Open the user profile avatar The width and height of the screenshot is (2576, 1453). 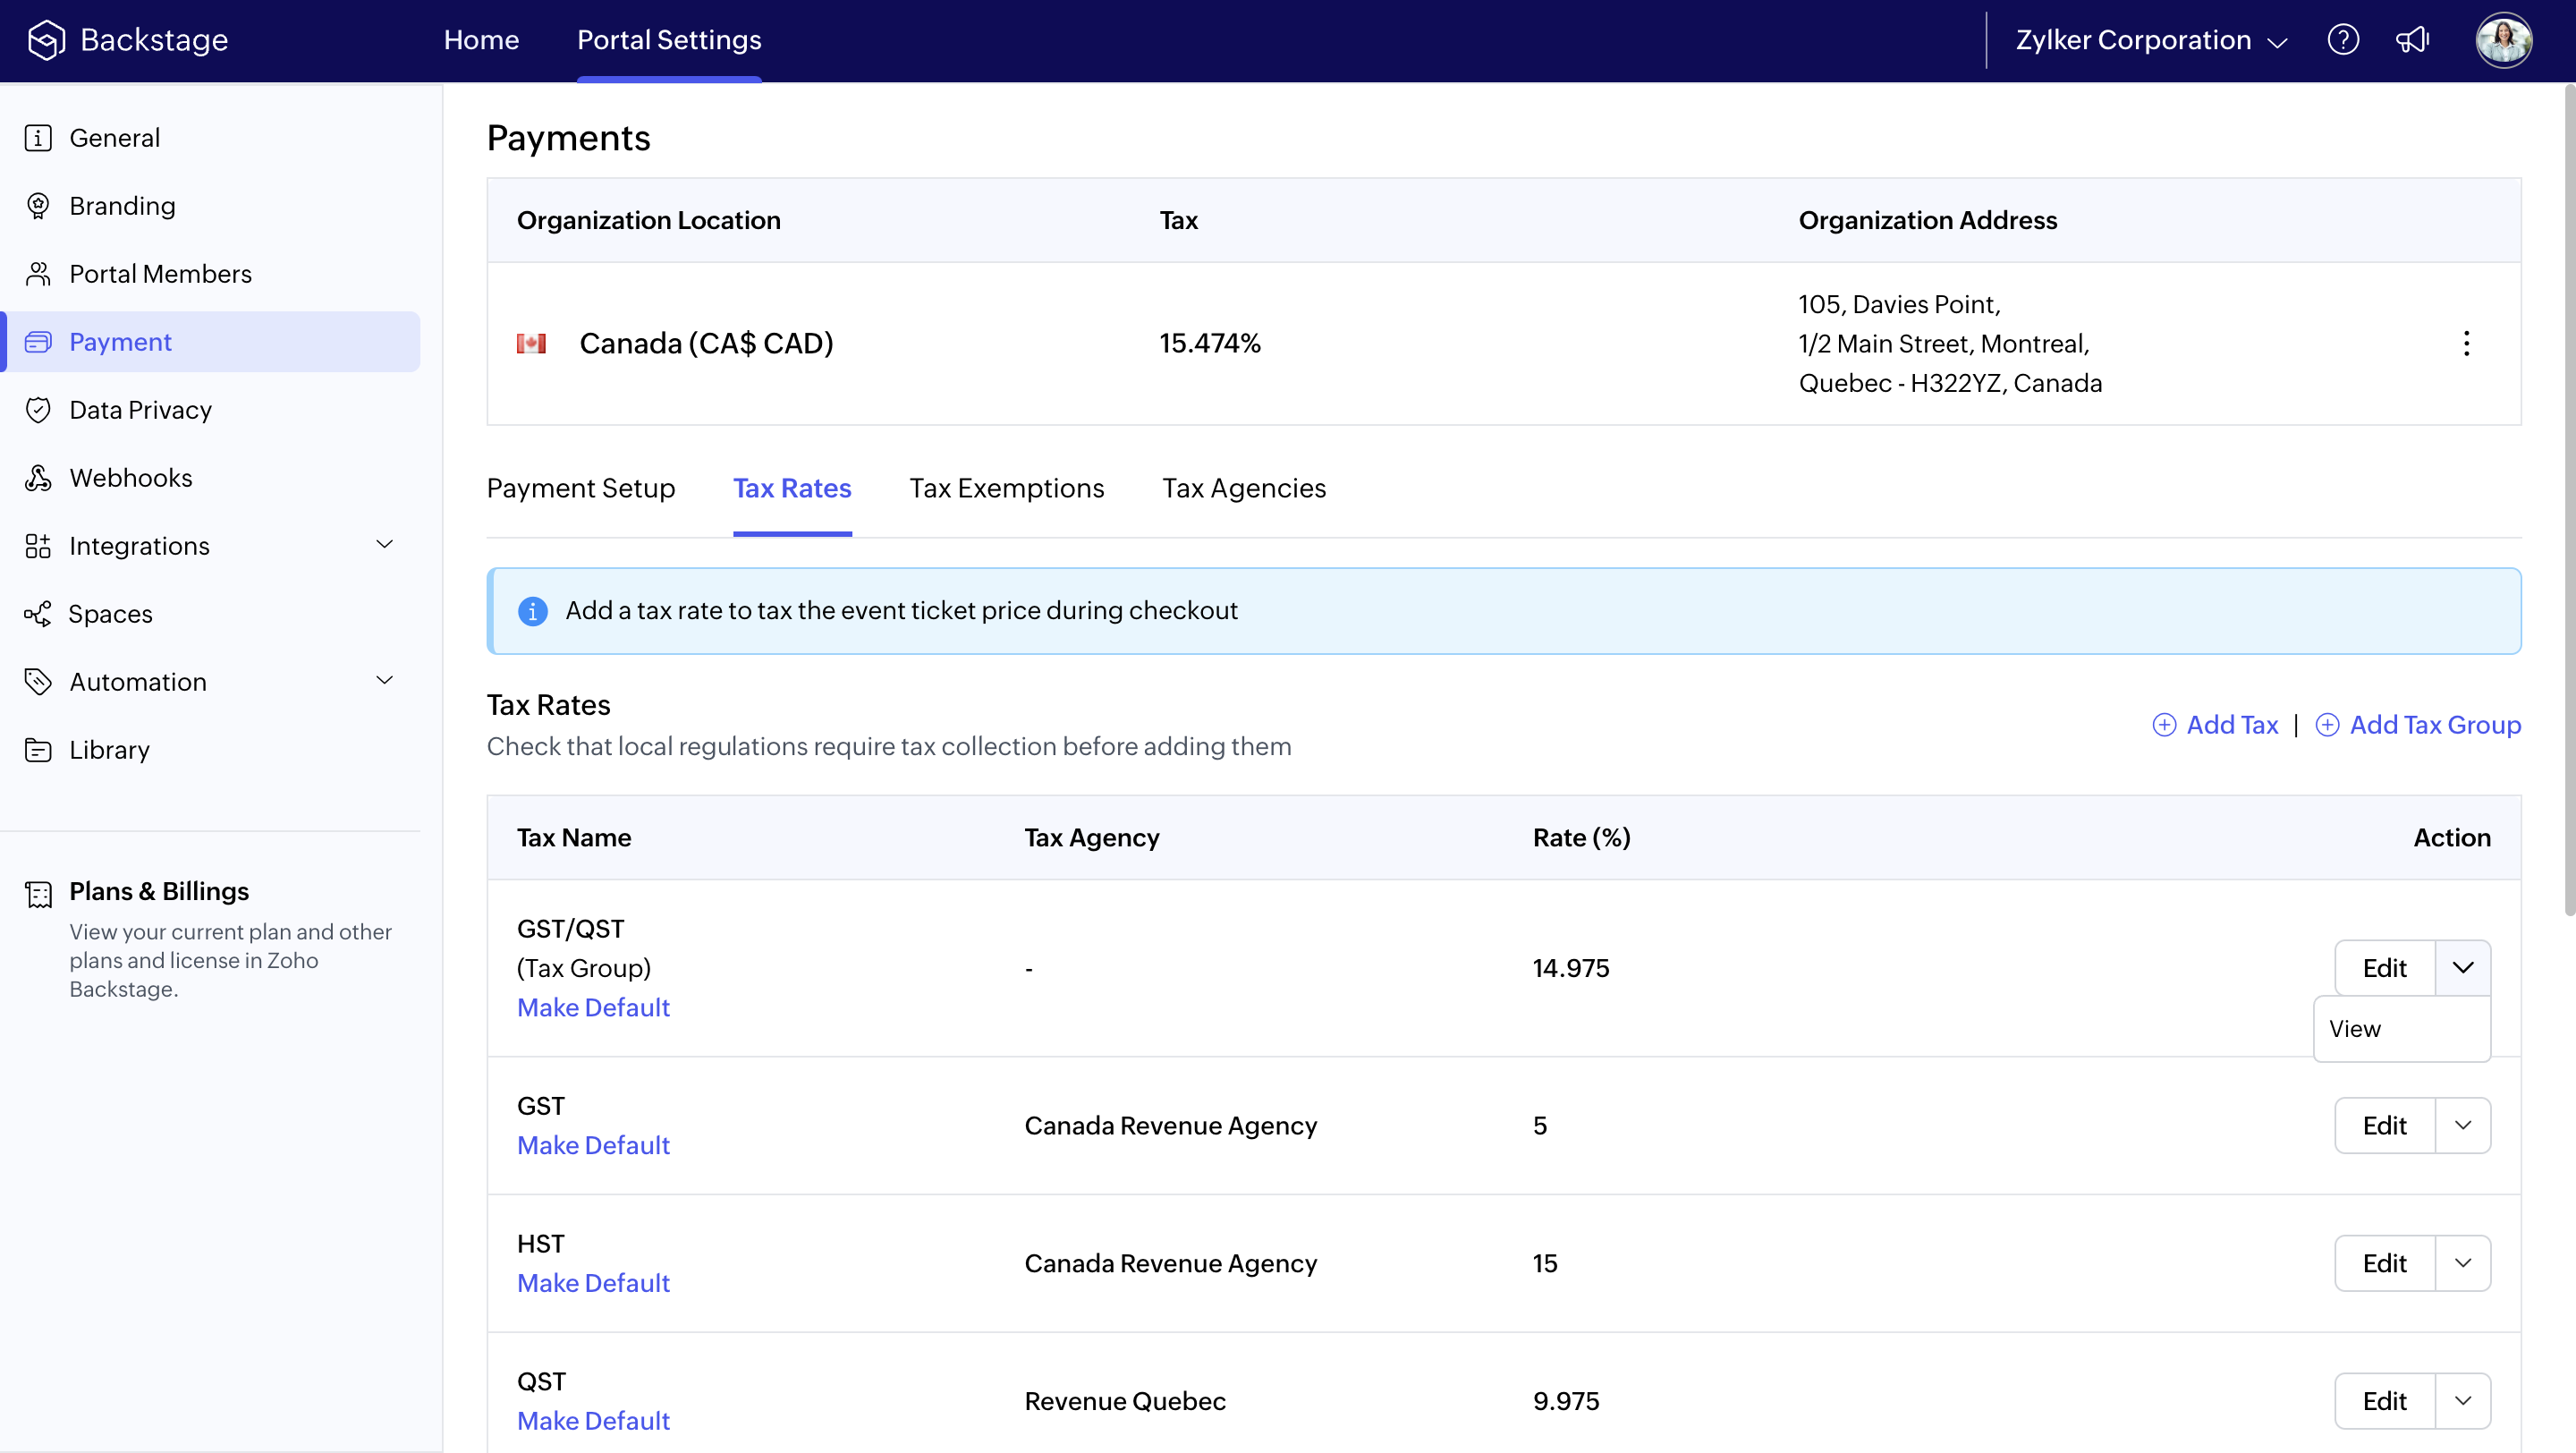click(x=2503, y=40)
